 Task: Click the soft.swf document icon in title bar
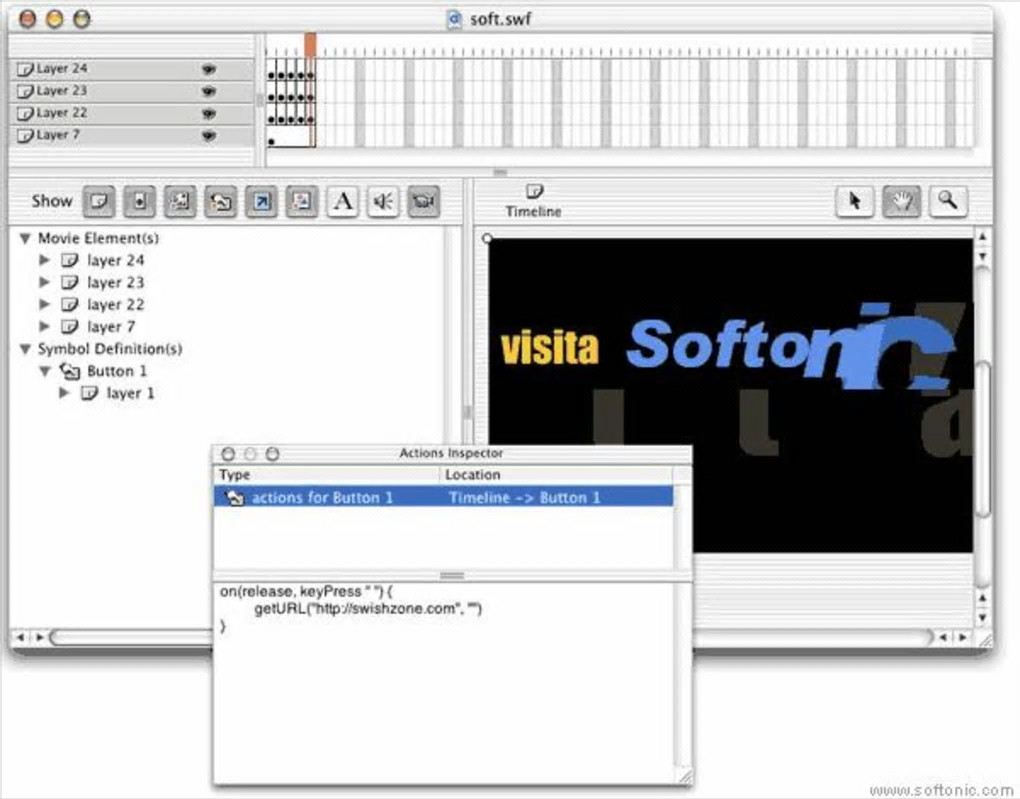pos(455,19)
